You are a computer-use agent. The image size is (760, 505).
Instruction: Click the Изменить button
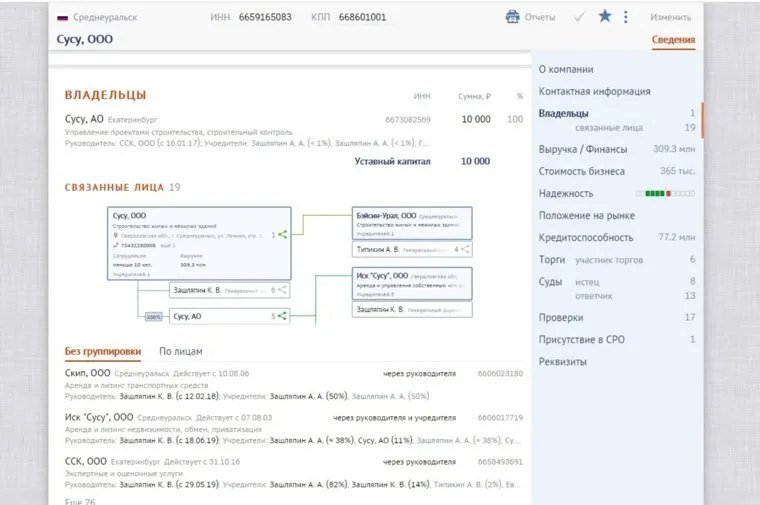coord(670,17)
